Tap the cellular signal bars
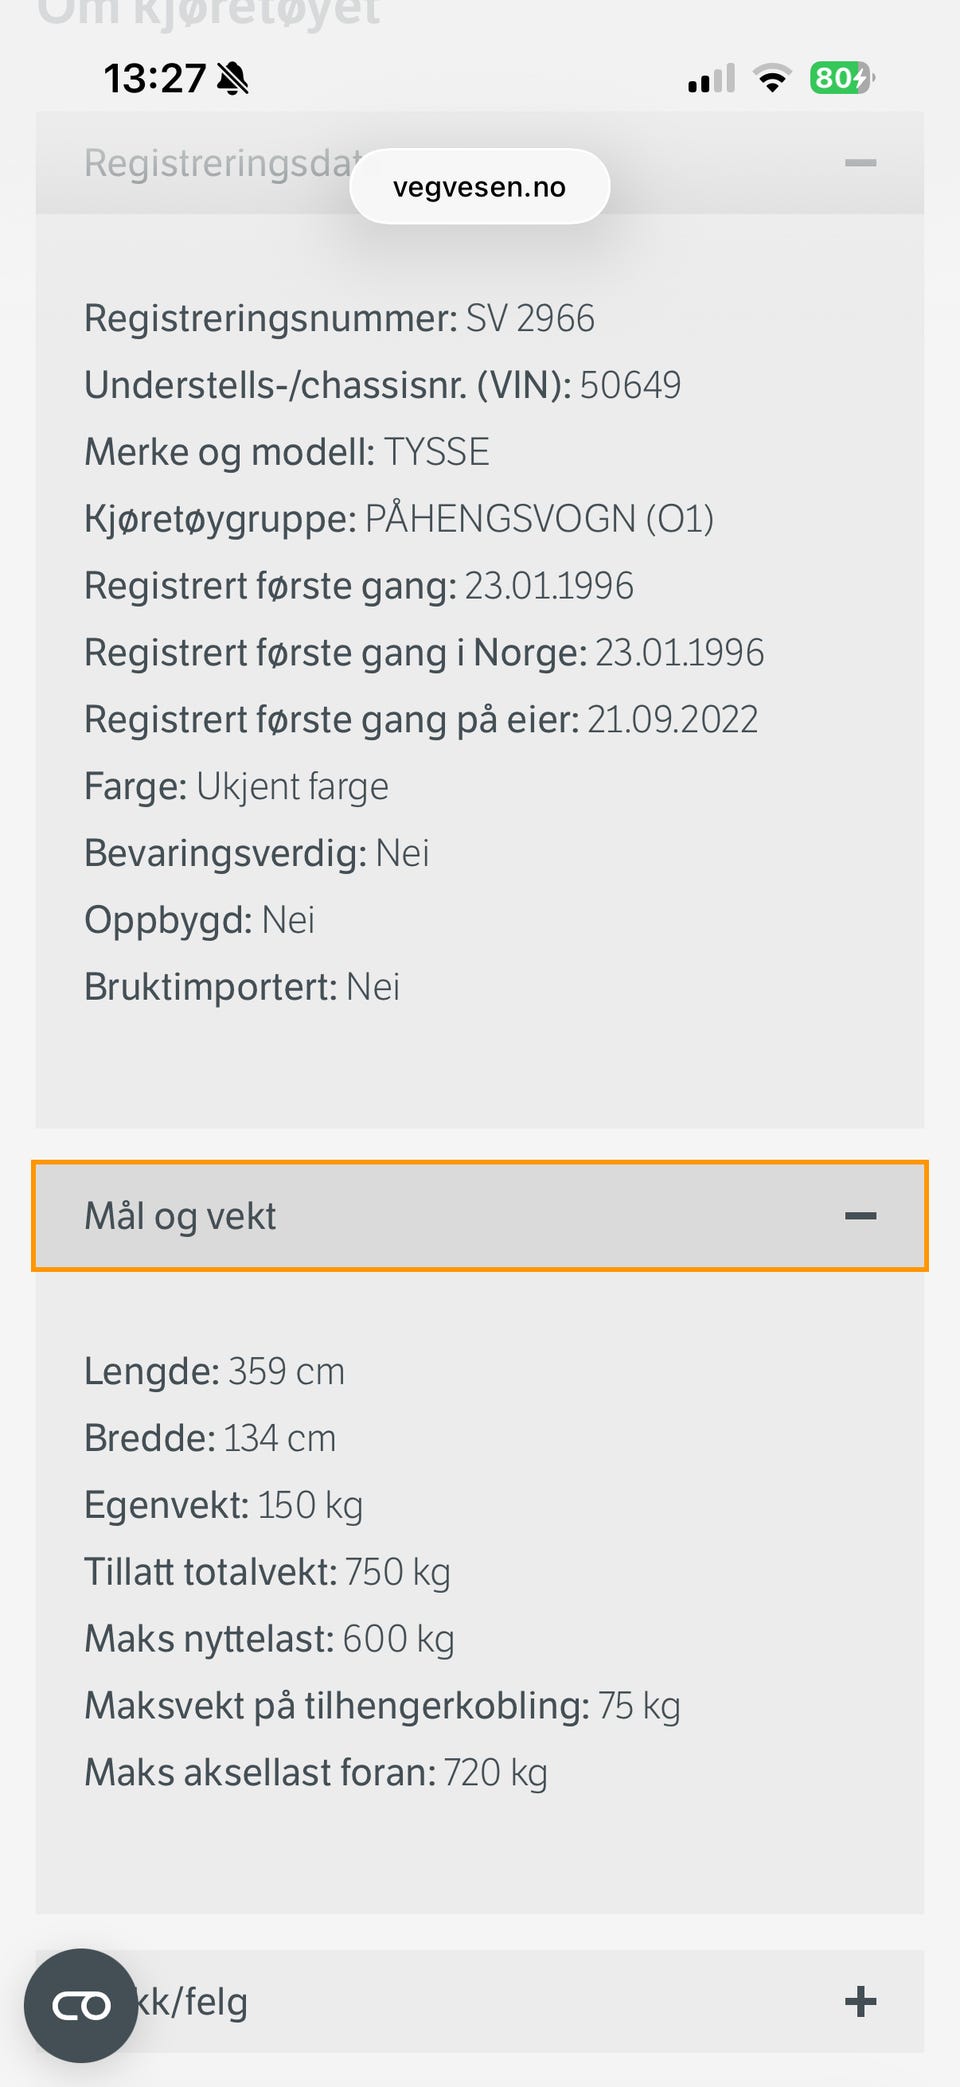This screenshot has width=960, height=2087. 711,78
